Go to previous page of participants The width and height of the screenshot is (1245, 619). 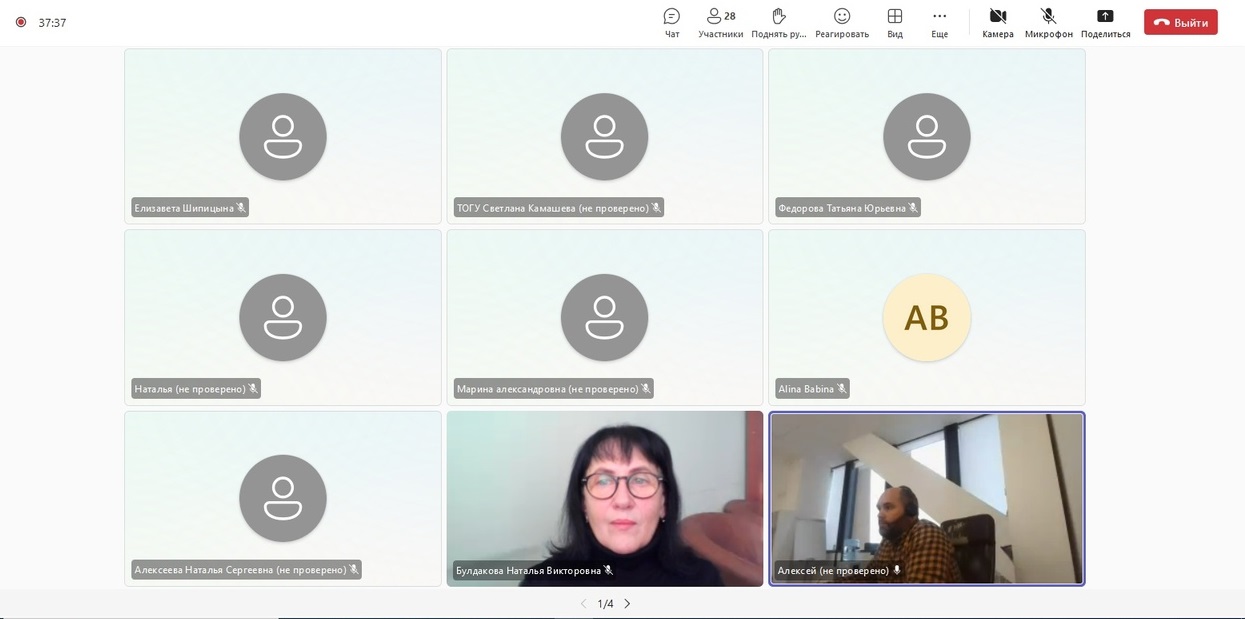(584, 604)
